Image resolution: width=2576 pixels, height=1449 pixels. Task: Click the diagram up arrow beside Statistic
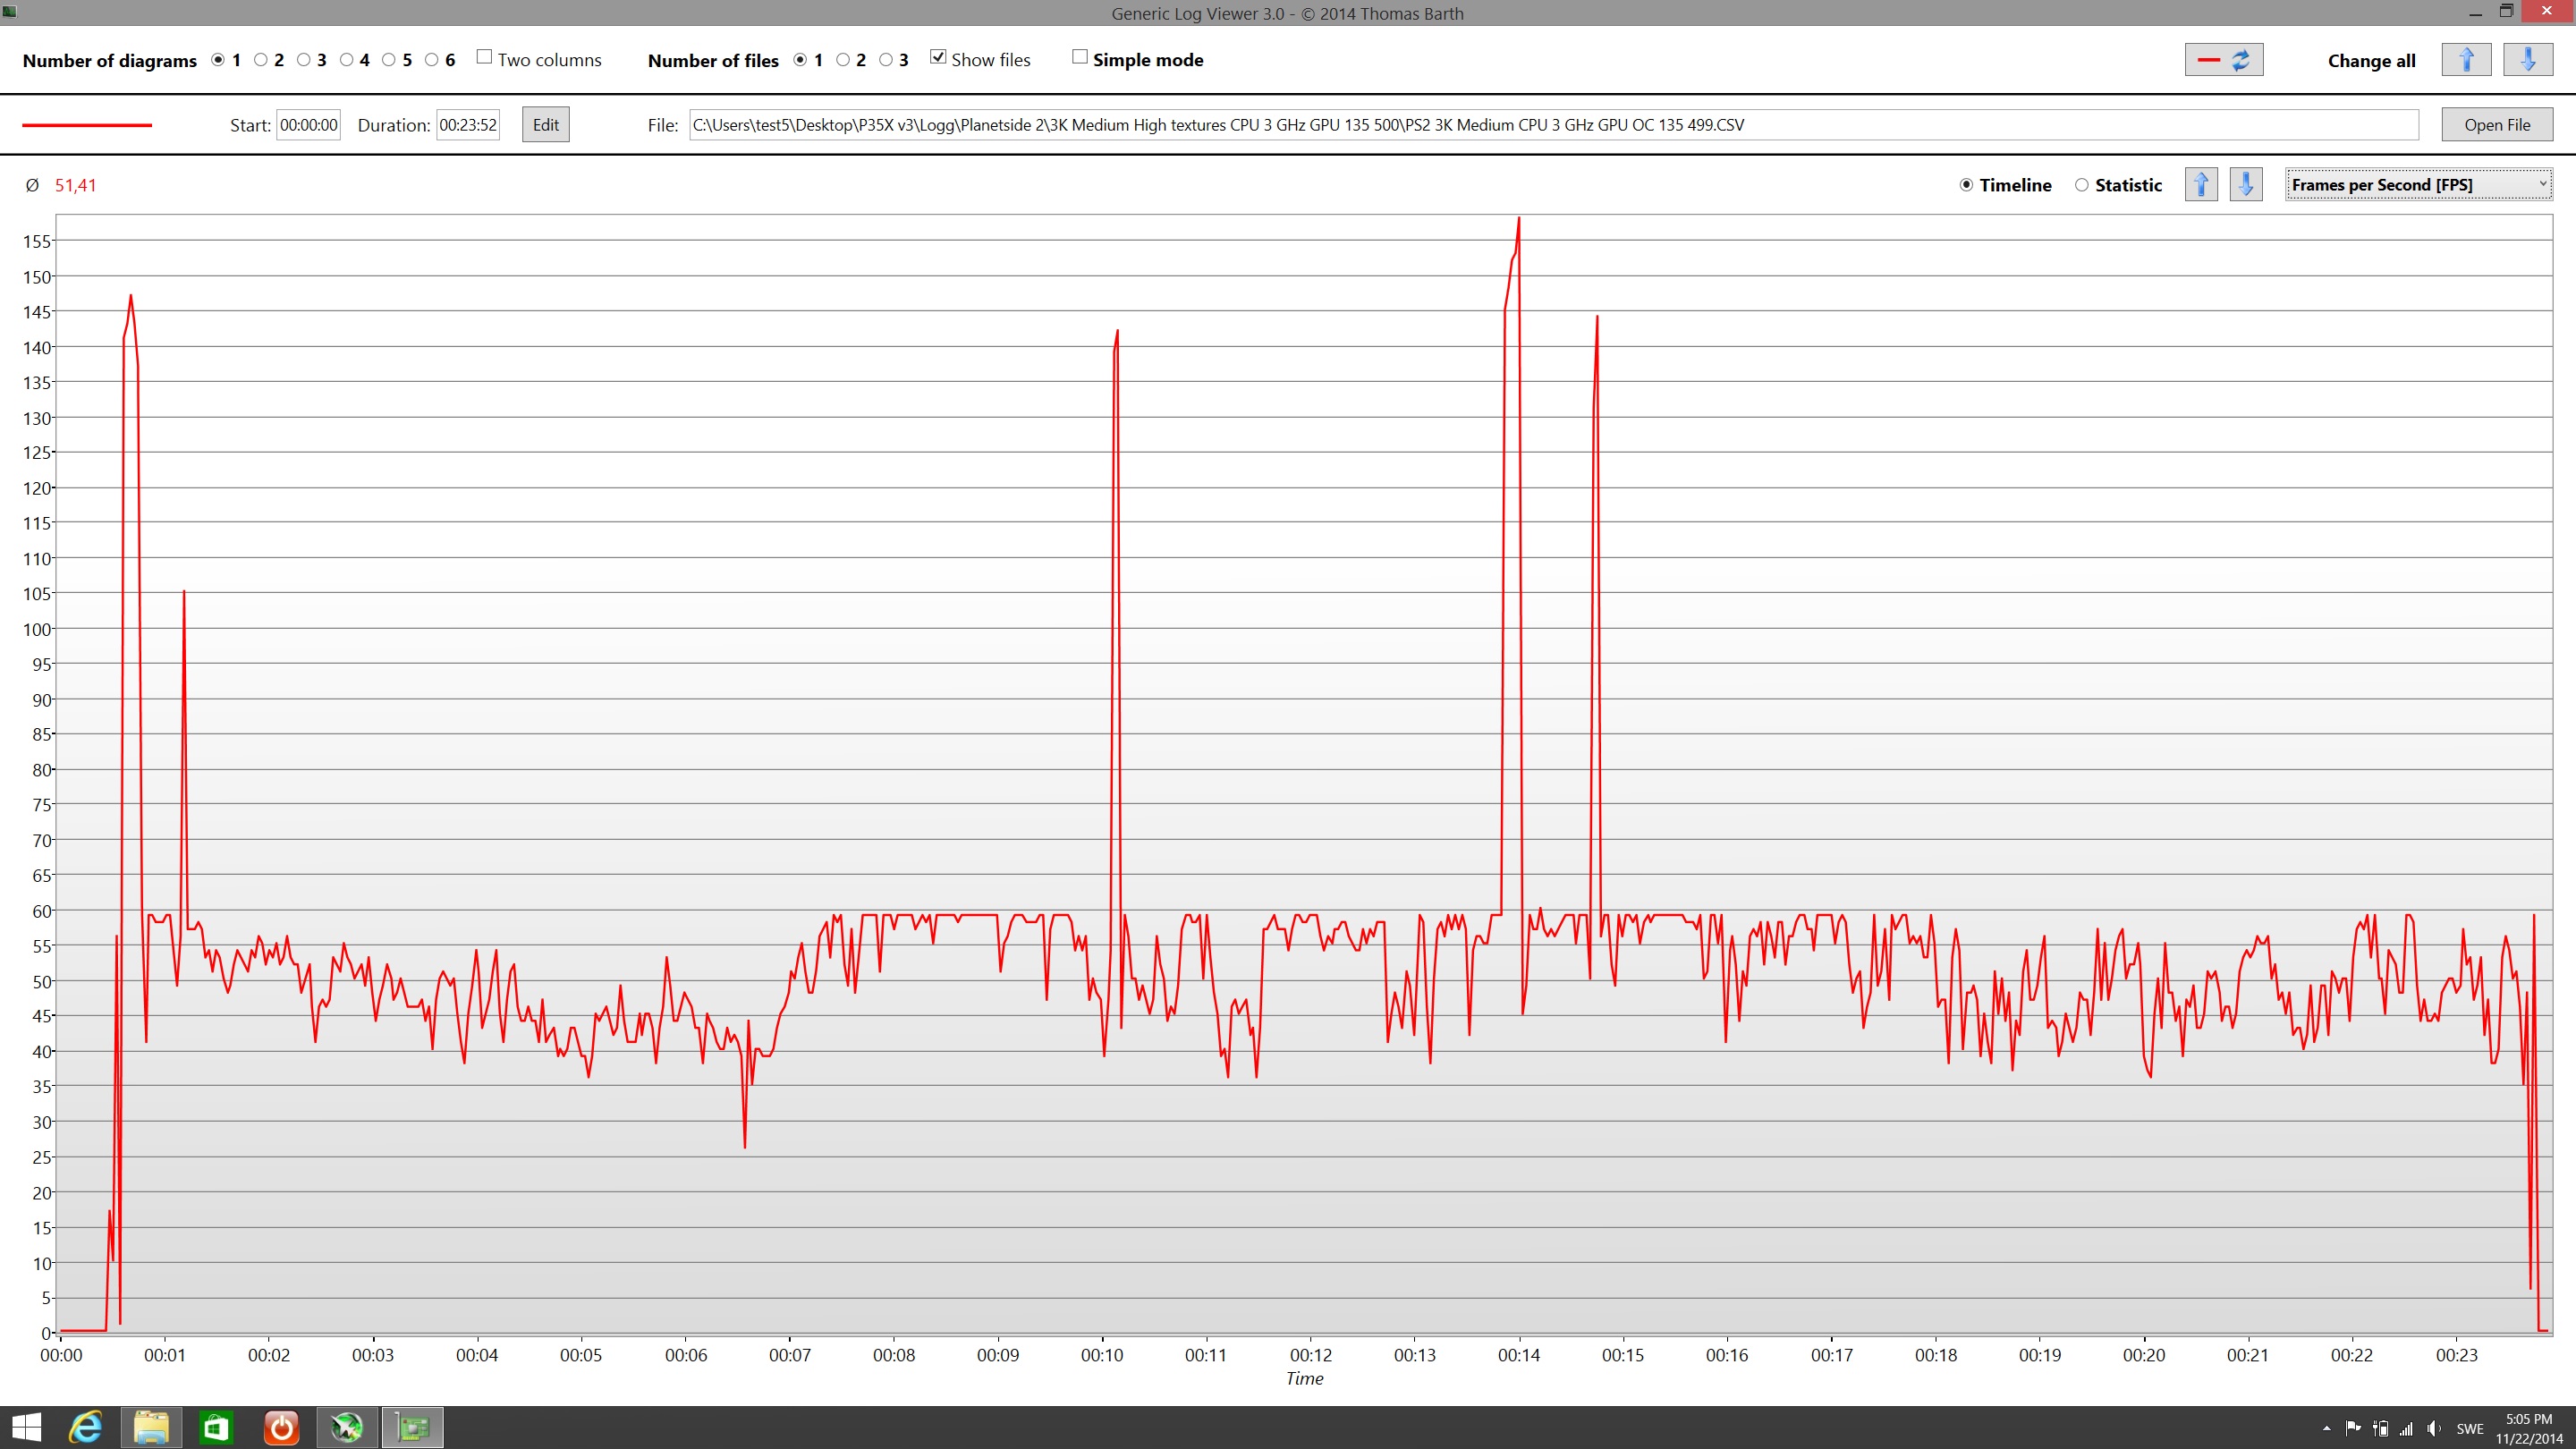coord(2201,184)
